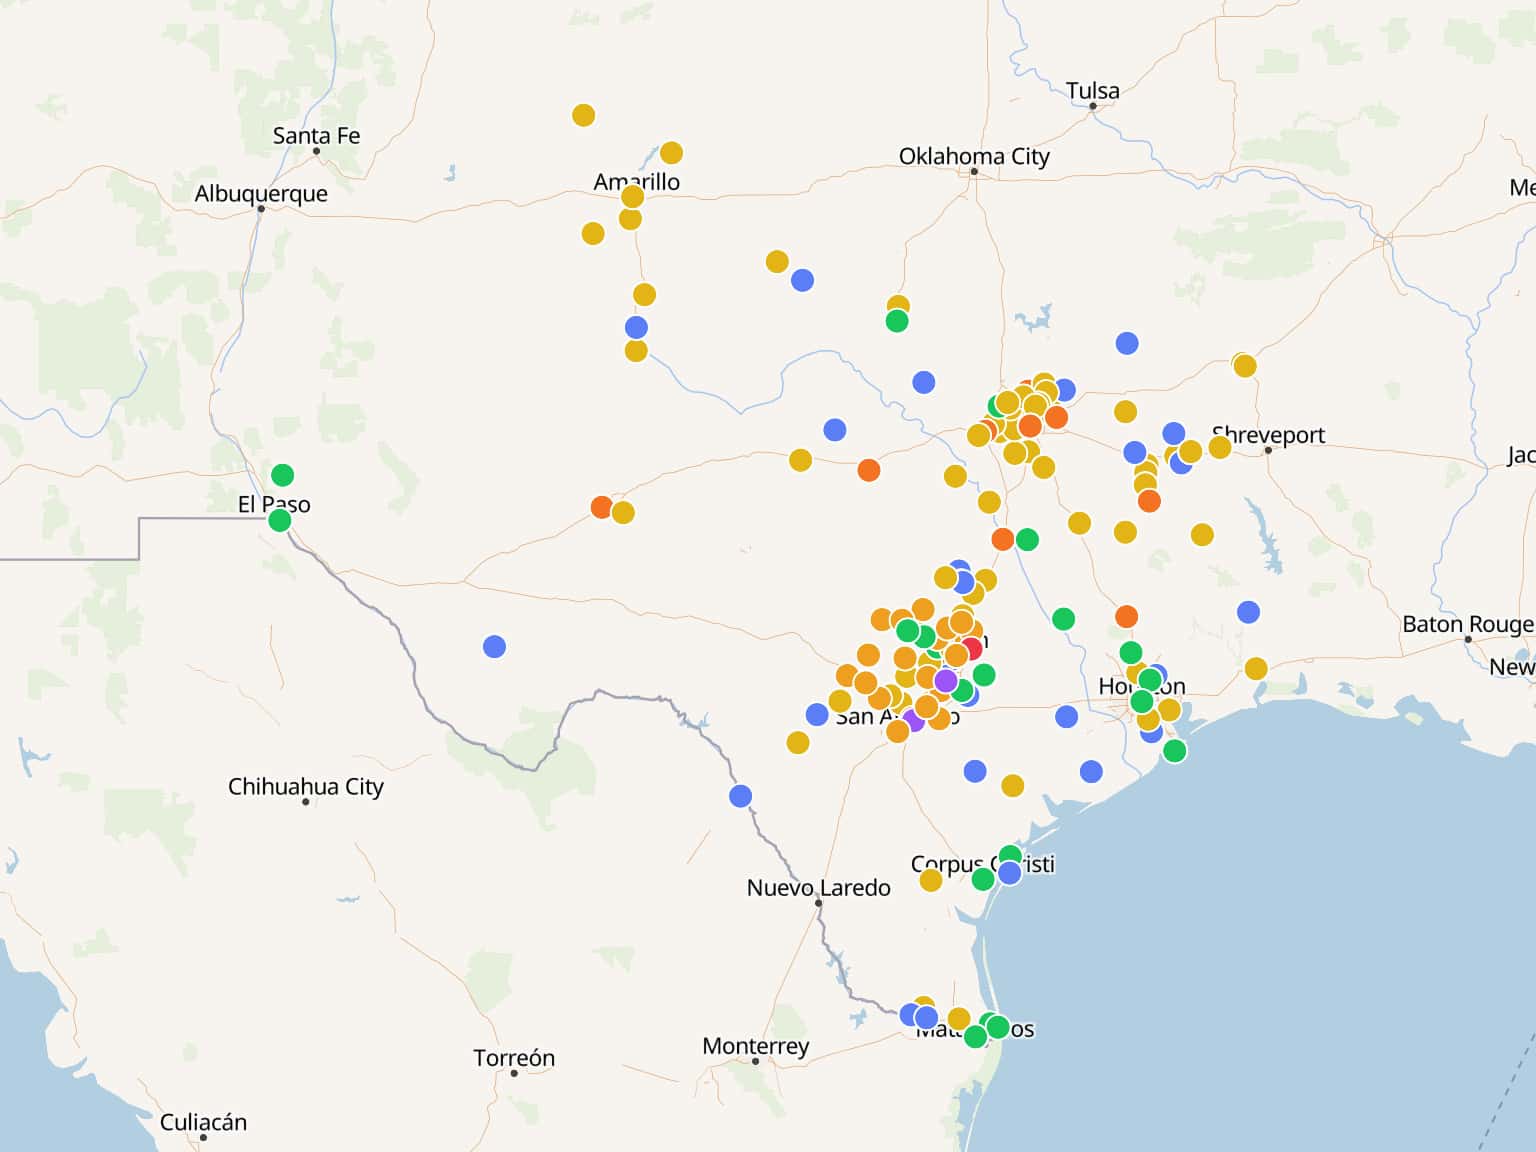Select the green marker north of El Paso

[282, 475]
